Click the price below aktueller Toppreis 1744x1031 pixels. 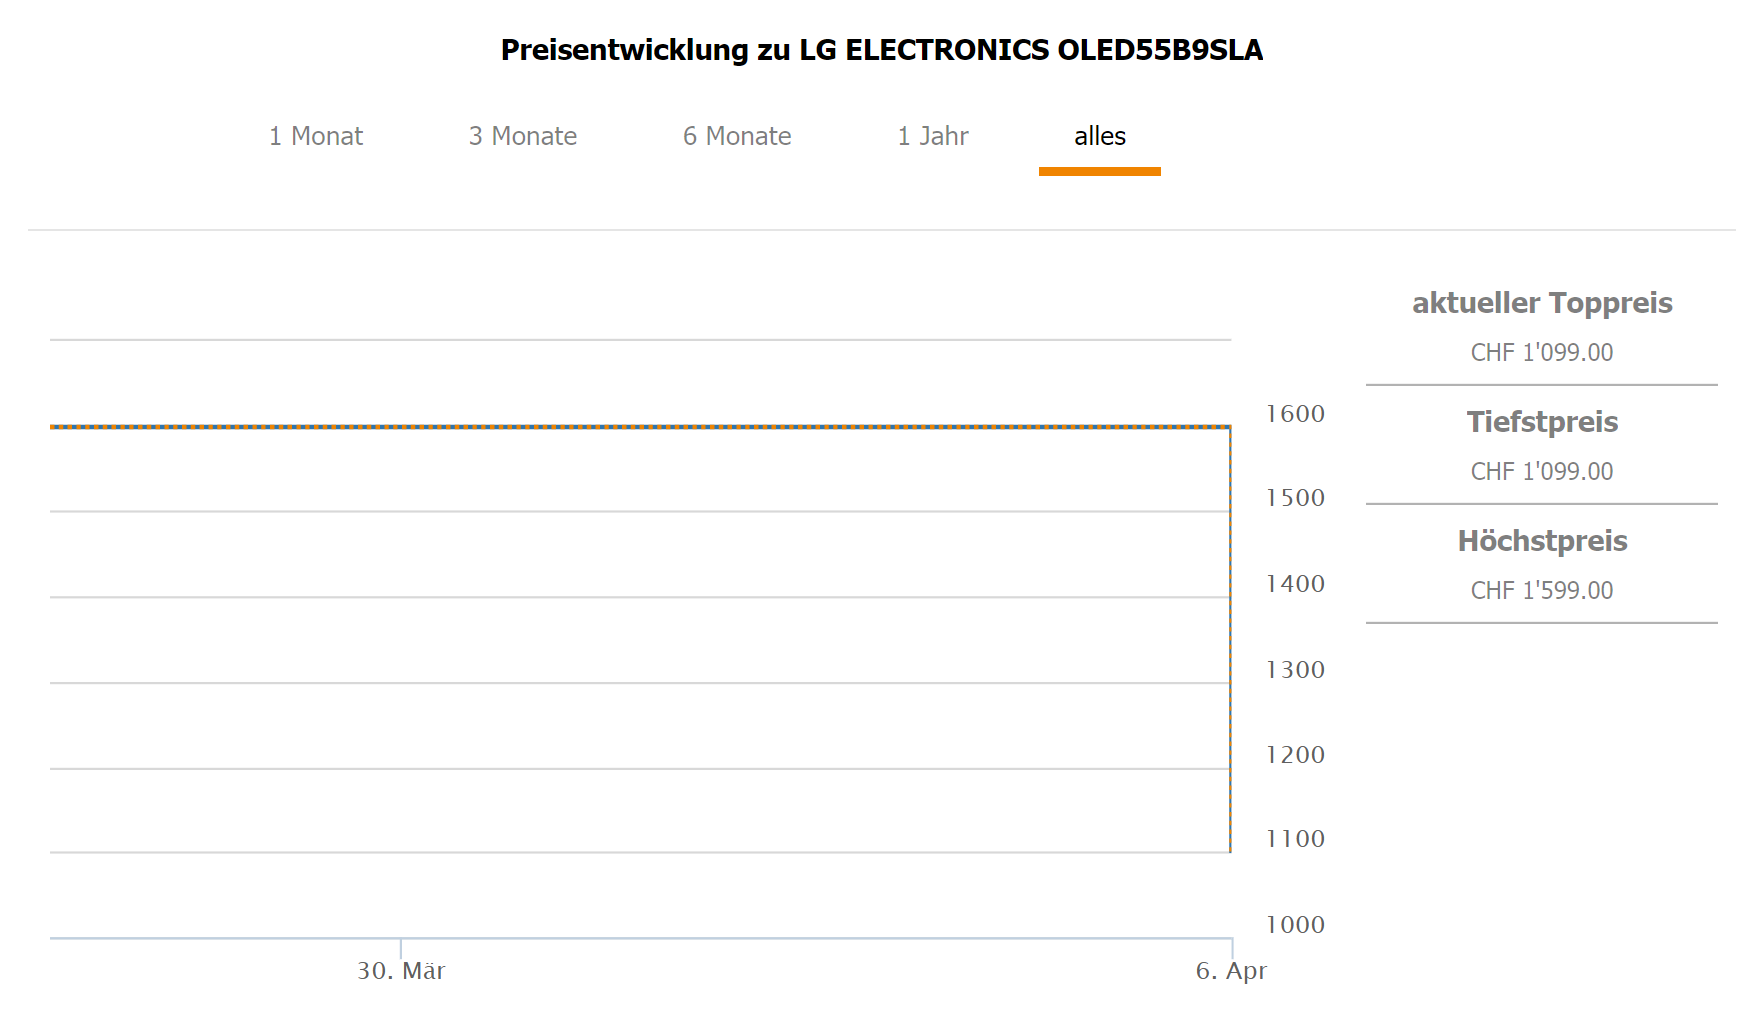click(x=1541, y=352)
